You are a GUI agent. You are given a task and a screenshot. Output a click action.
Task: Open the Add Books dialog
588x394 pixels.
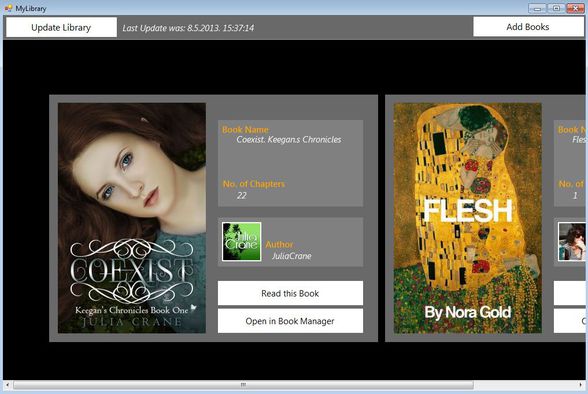coord(527,27)
